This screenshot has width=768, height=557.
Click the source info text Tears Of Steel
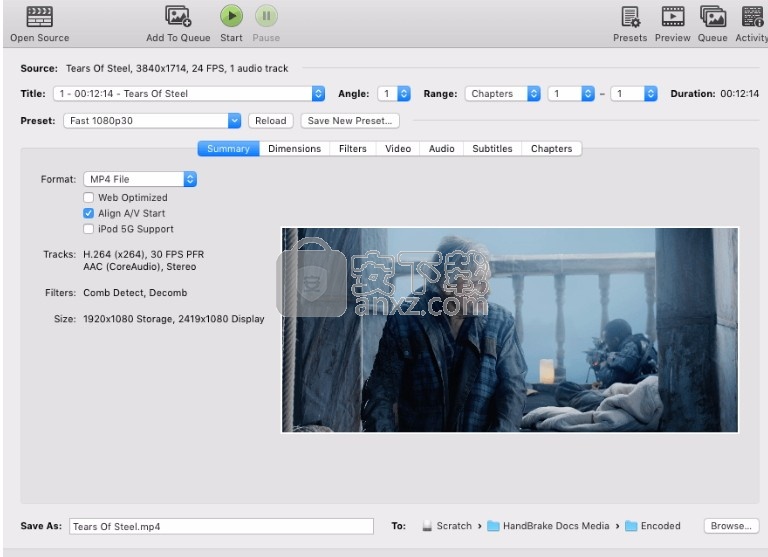pos(177,68)
